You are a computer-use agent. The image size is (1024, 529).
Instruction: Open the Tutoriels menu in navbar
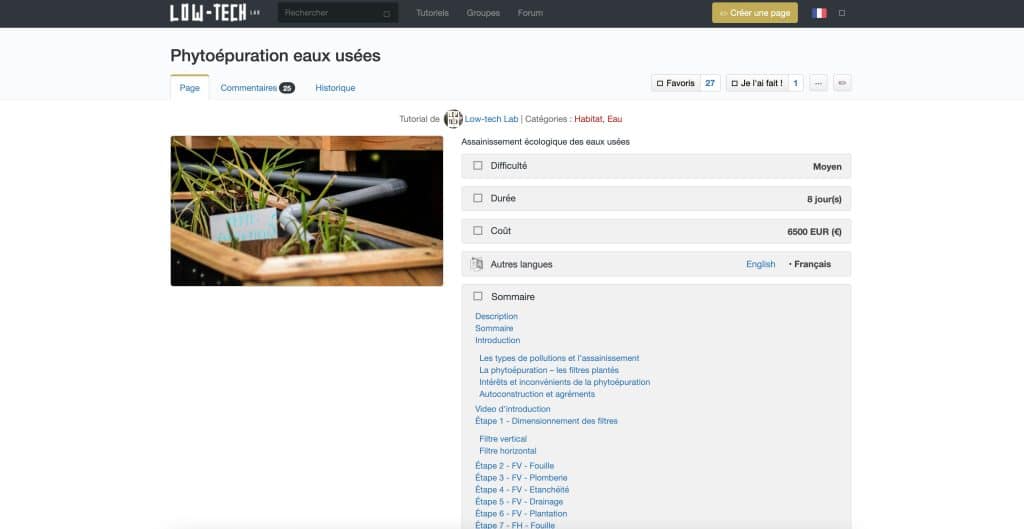pos(432,13)
